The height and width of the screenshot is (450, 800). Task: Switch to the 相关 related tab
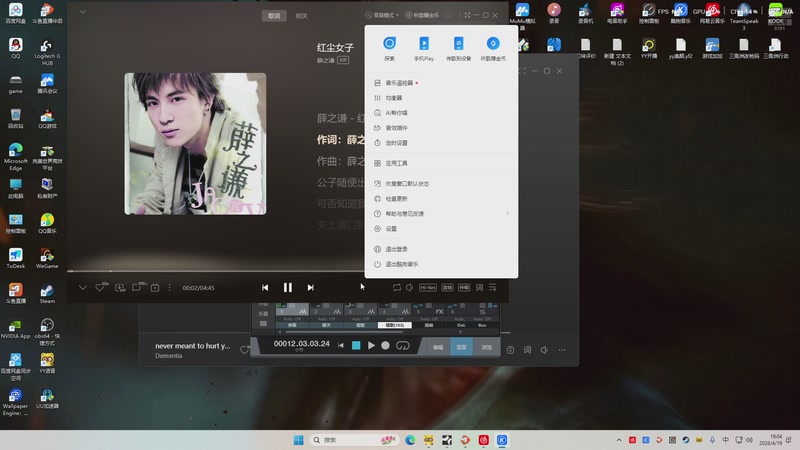[x=302, y=16]
